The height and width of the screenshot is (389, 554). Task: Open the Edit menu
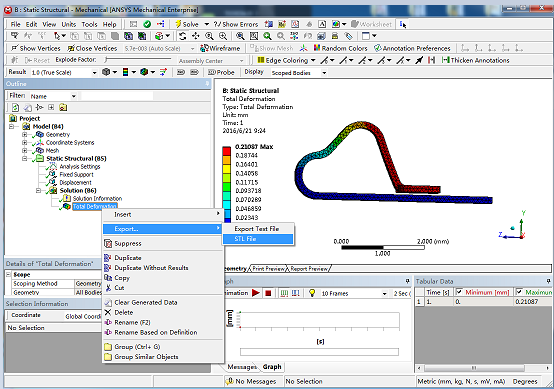click(x=31, y=24)
